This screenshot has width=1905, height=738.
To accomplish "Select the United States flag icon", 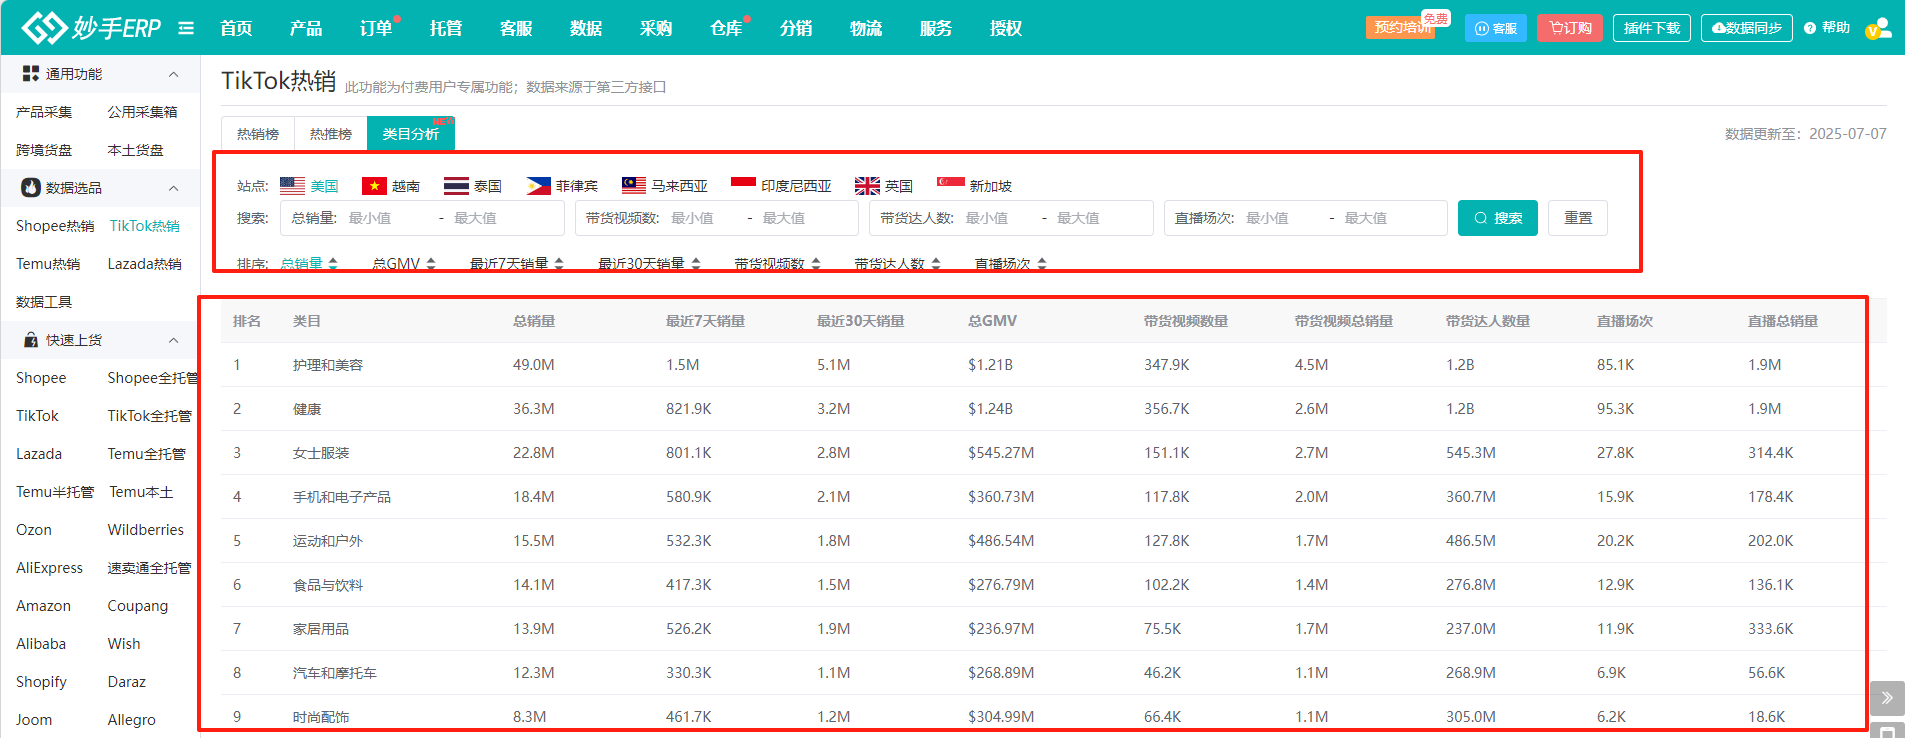I will point(292,186).
